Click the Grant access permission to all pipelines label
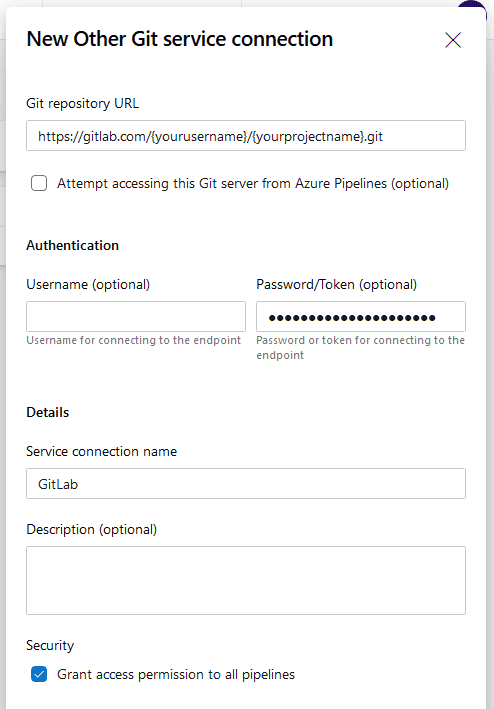The image size is (494, 709). (x=176, y=674)
